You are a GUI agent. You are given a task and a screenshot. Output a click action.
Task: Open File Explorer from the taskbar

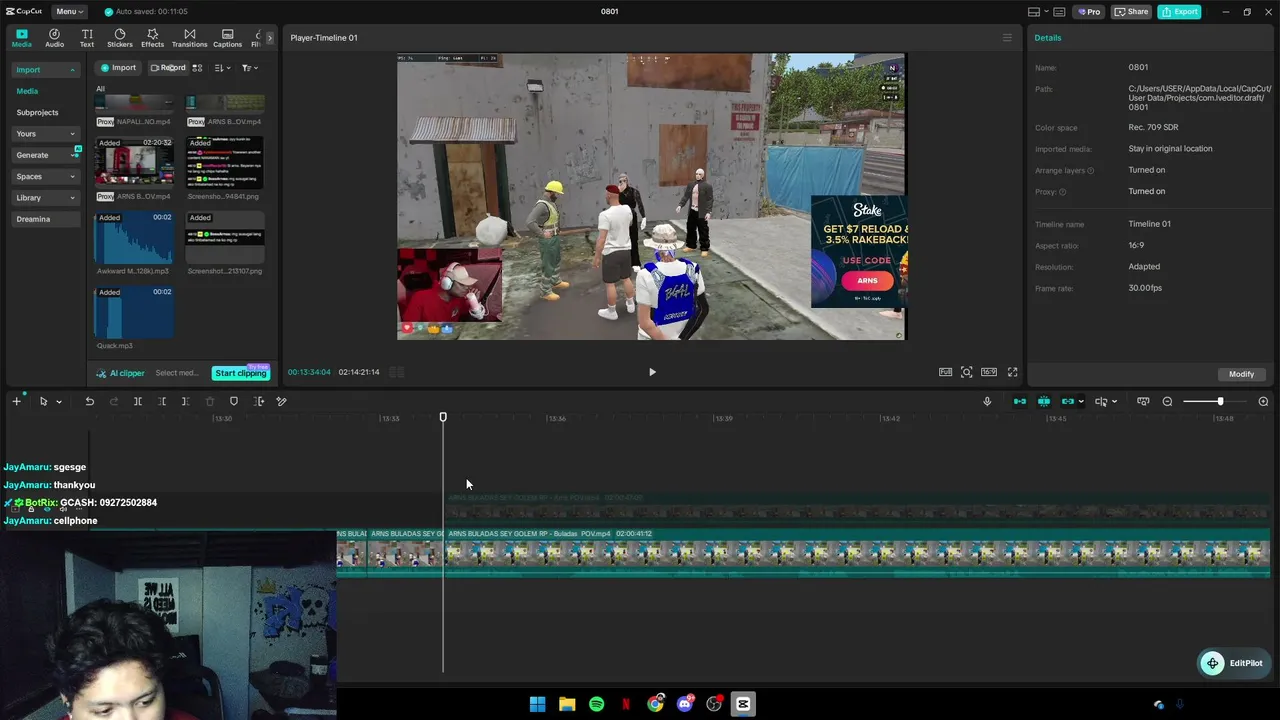(567, 704)
